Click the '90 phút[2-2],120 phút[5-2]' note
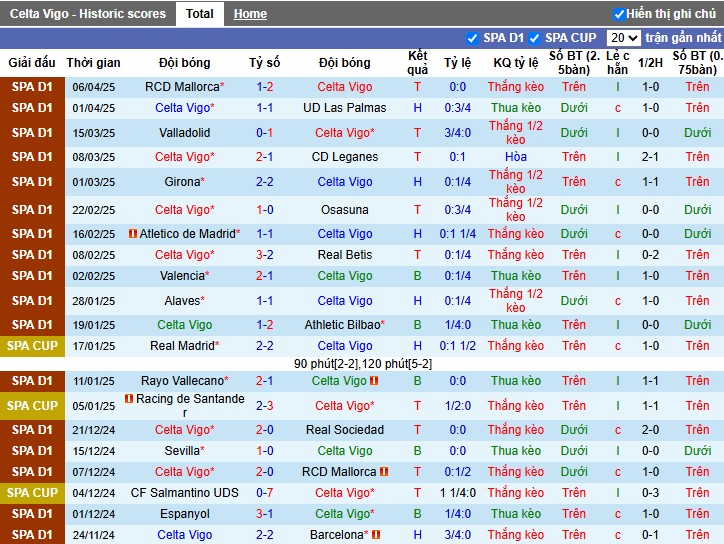 362,364
